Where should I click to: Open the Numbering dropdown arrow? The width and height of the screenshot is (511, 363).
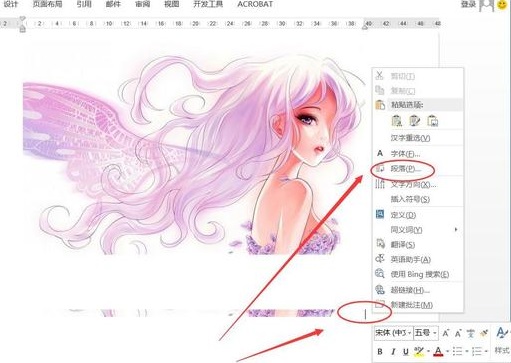(x=486, y=351)
